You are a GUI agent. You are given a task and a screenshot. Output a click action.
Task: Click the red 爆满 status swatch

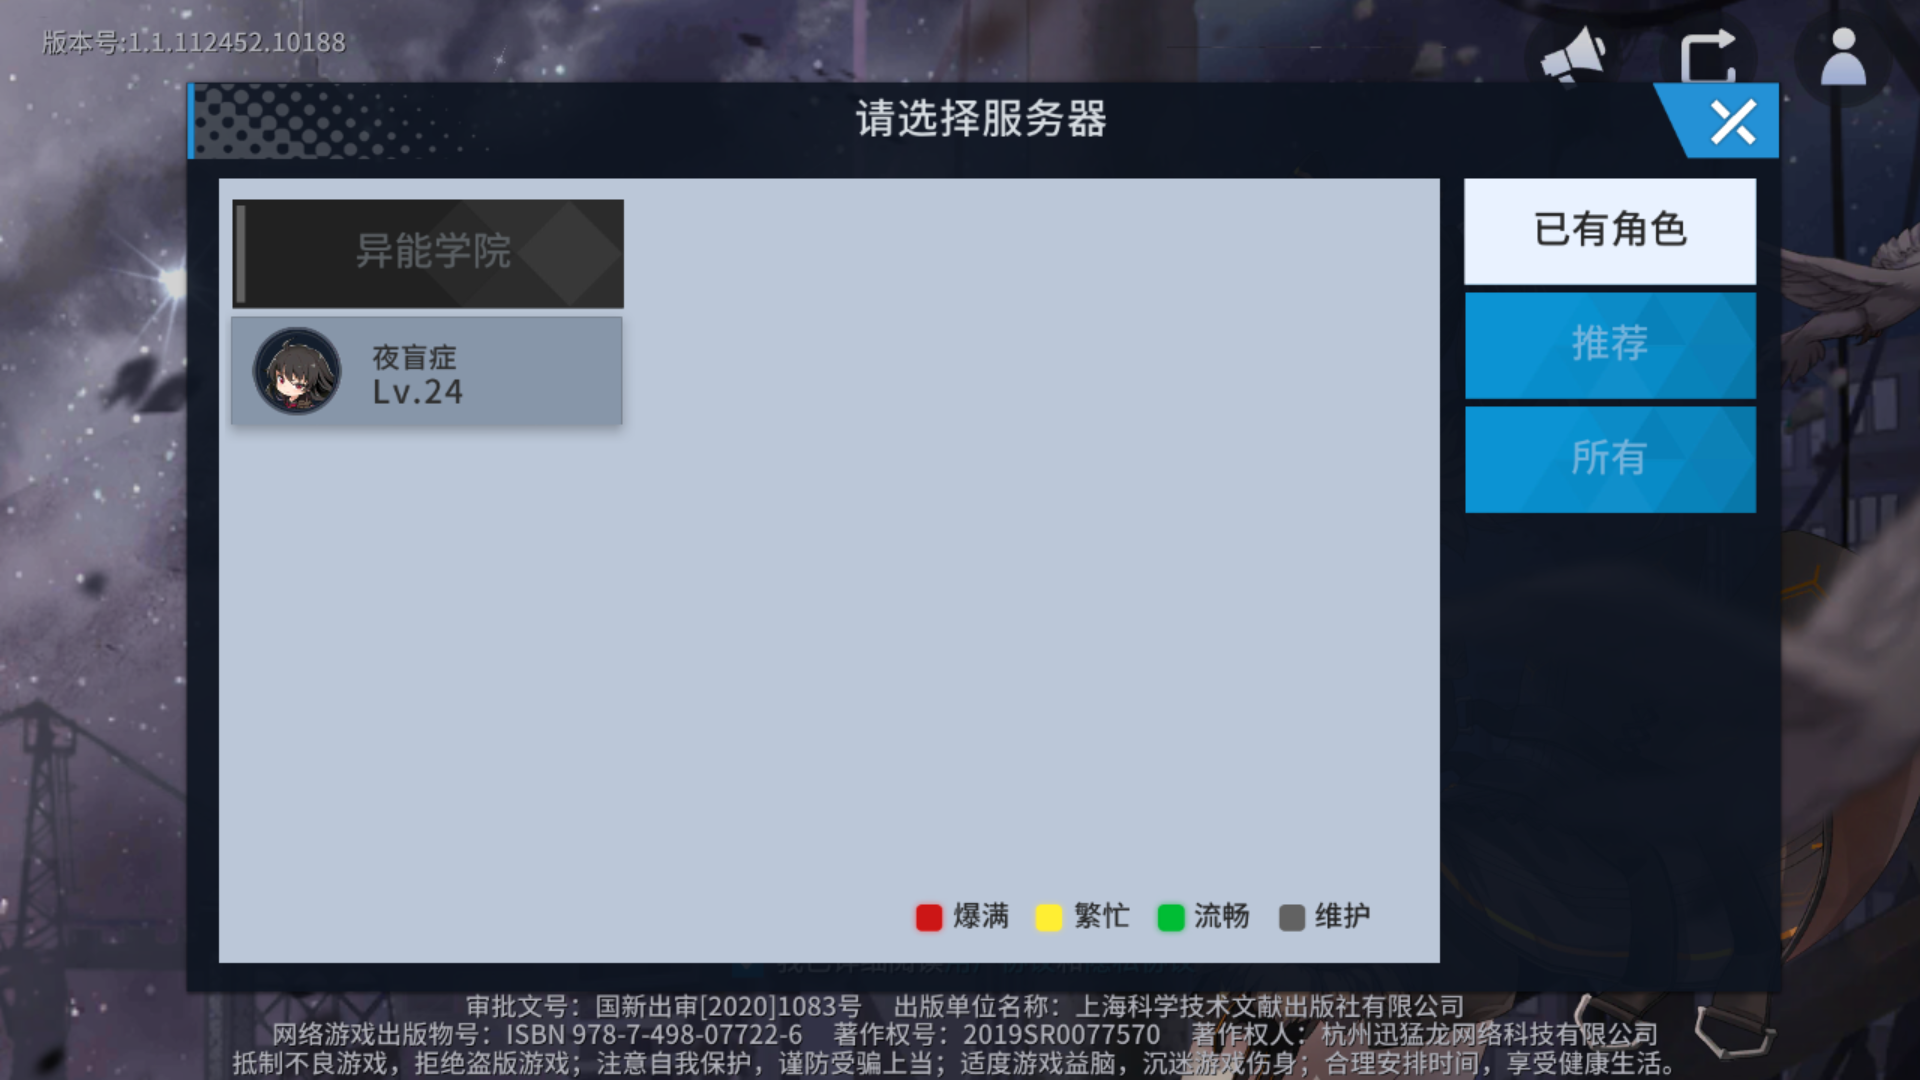tap(928, 917)
